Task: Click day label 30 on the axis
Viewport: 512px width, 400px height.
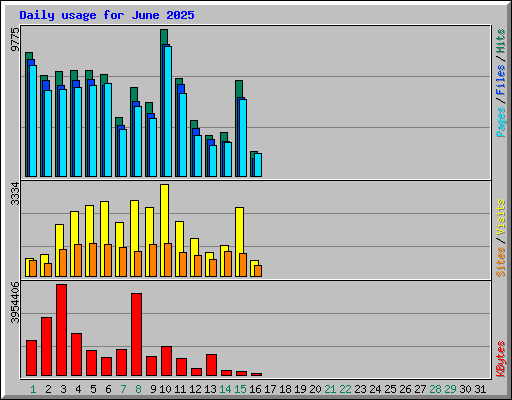Action: coord(465,389)
